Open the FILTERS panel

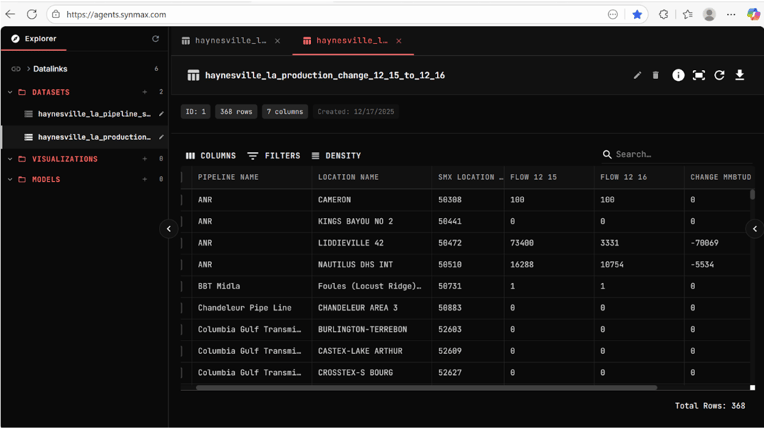[x=274, y=156]
